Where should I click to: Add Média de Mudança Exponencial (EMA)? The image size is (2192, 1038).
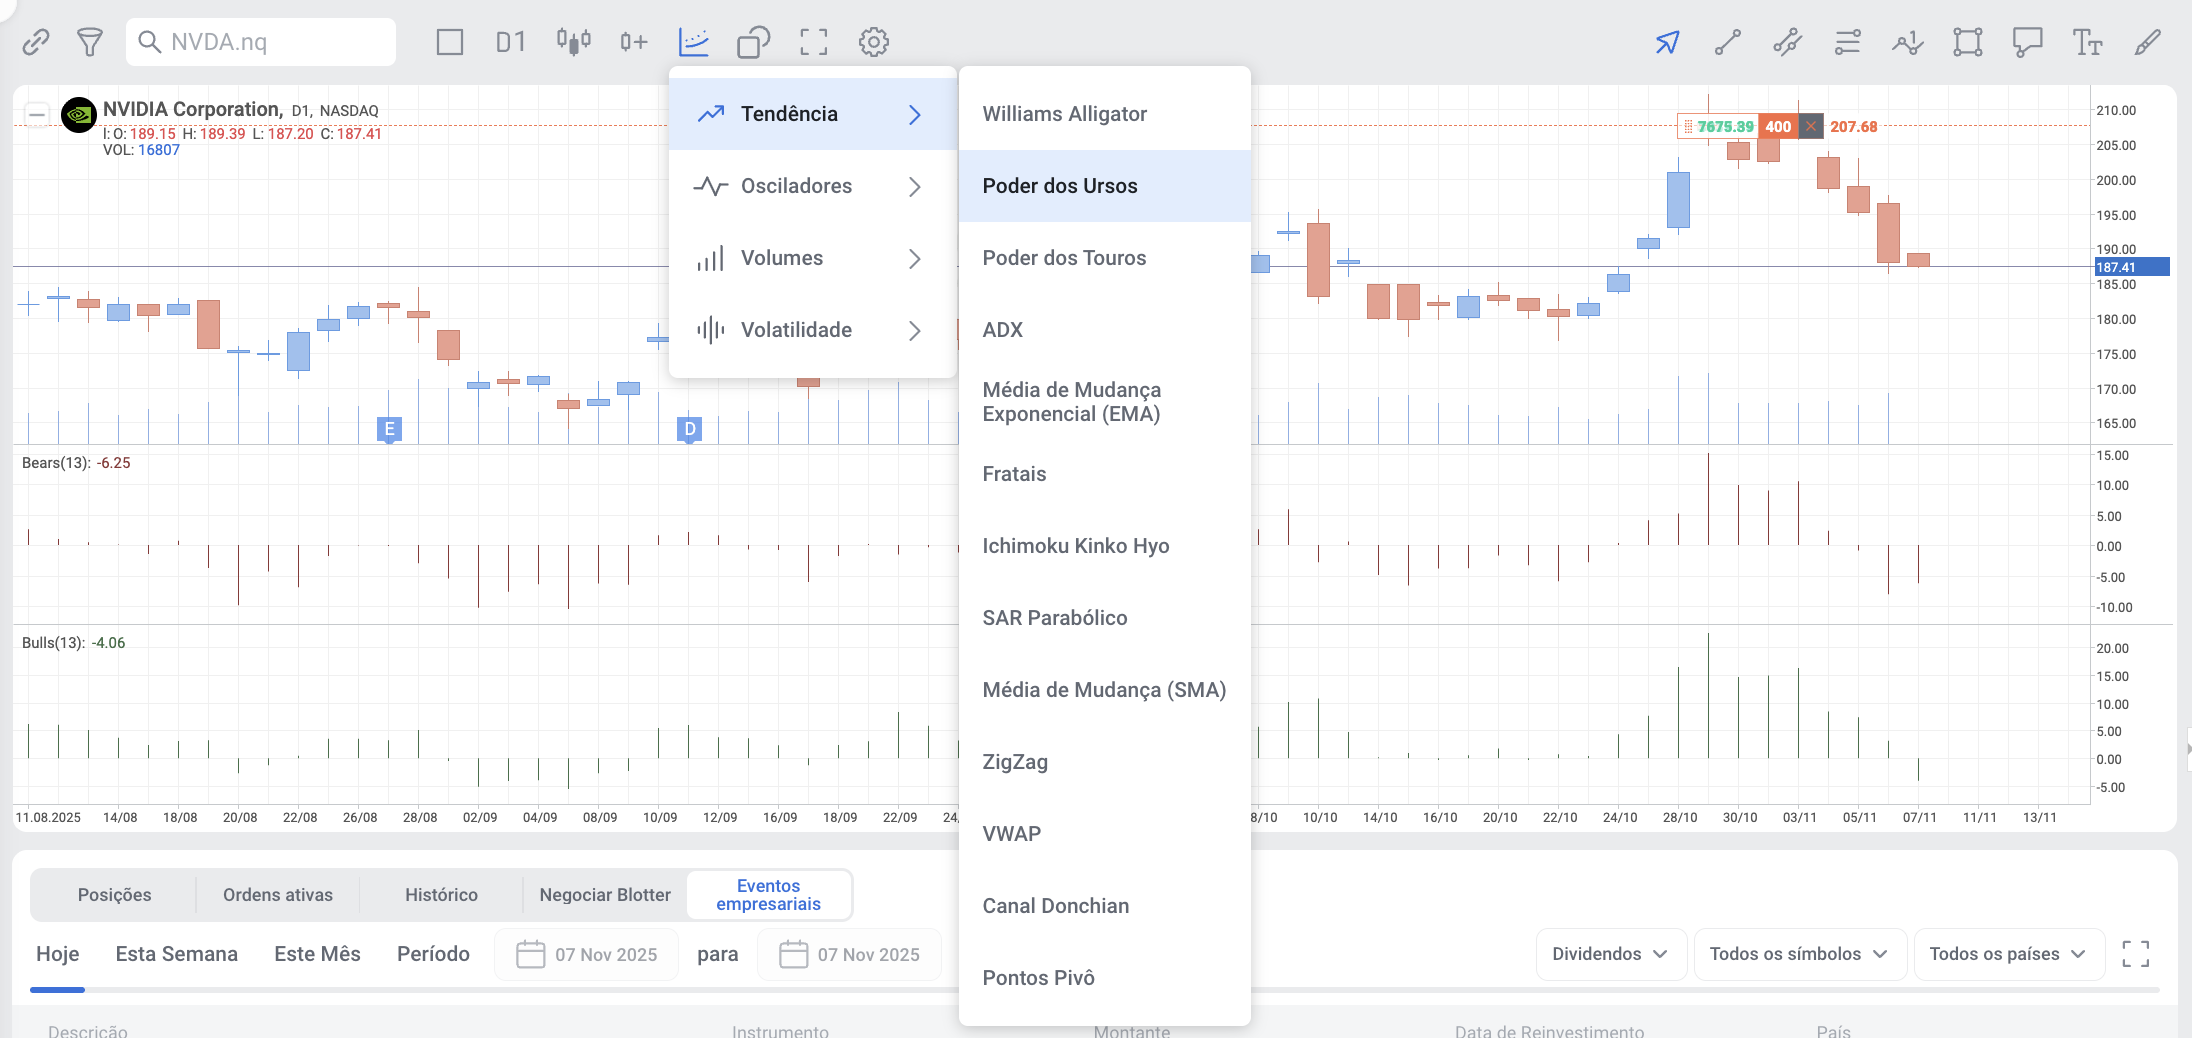pos(1105,402)
